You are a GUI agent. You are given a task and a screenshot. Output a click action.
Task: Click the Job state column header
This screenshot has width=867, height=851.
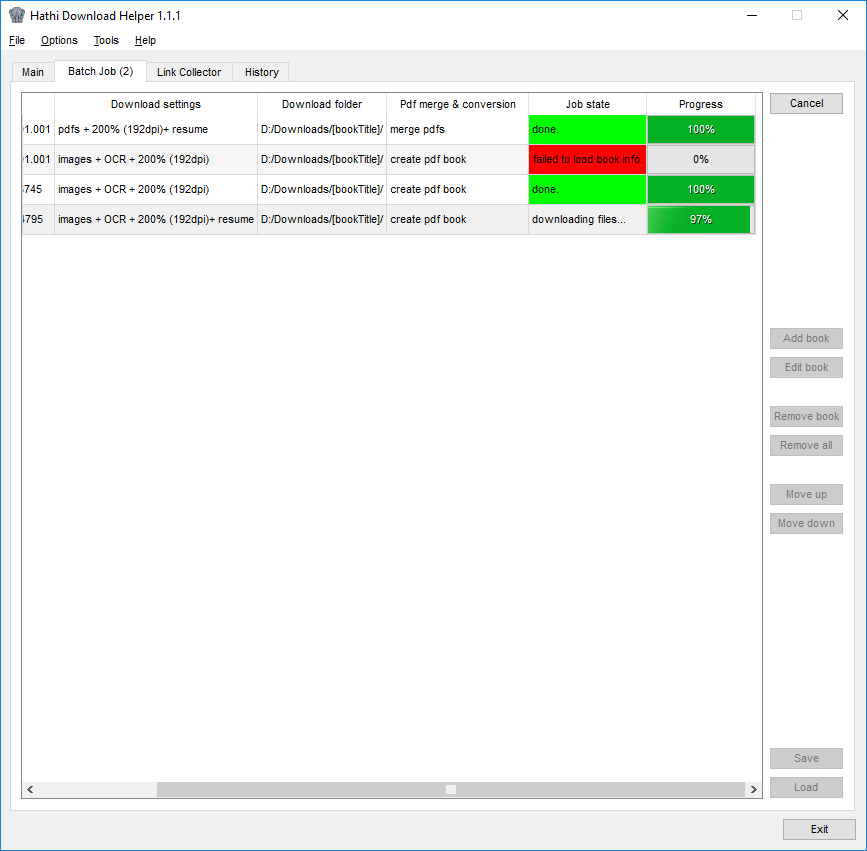click(587, 104)
